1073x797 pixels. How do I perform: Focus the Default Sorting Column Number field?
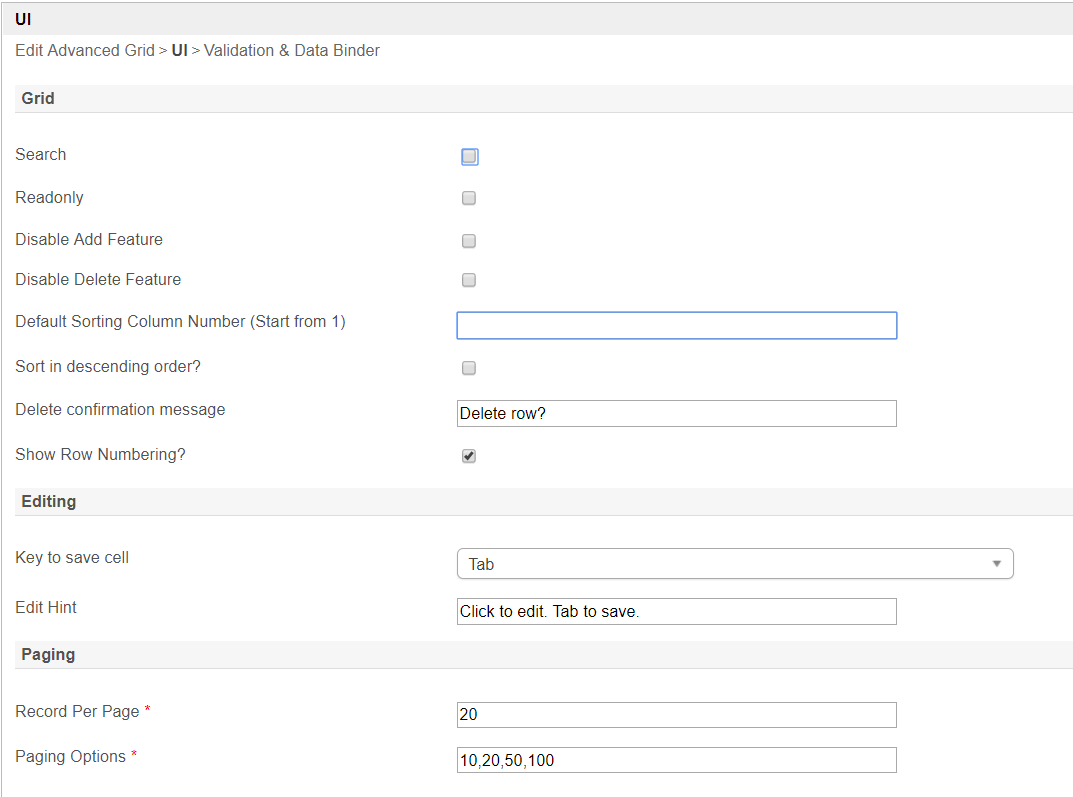676,326
